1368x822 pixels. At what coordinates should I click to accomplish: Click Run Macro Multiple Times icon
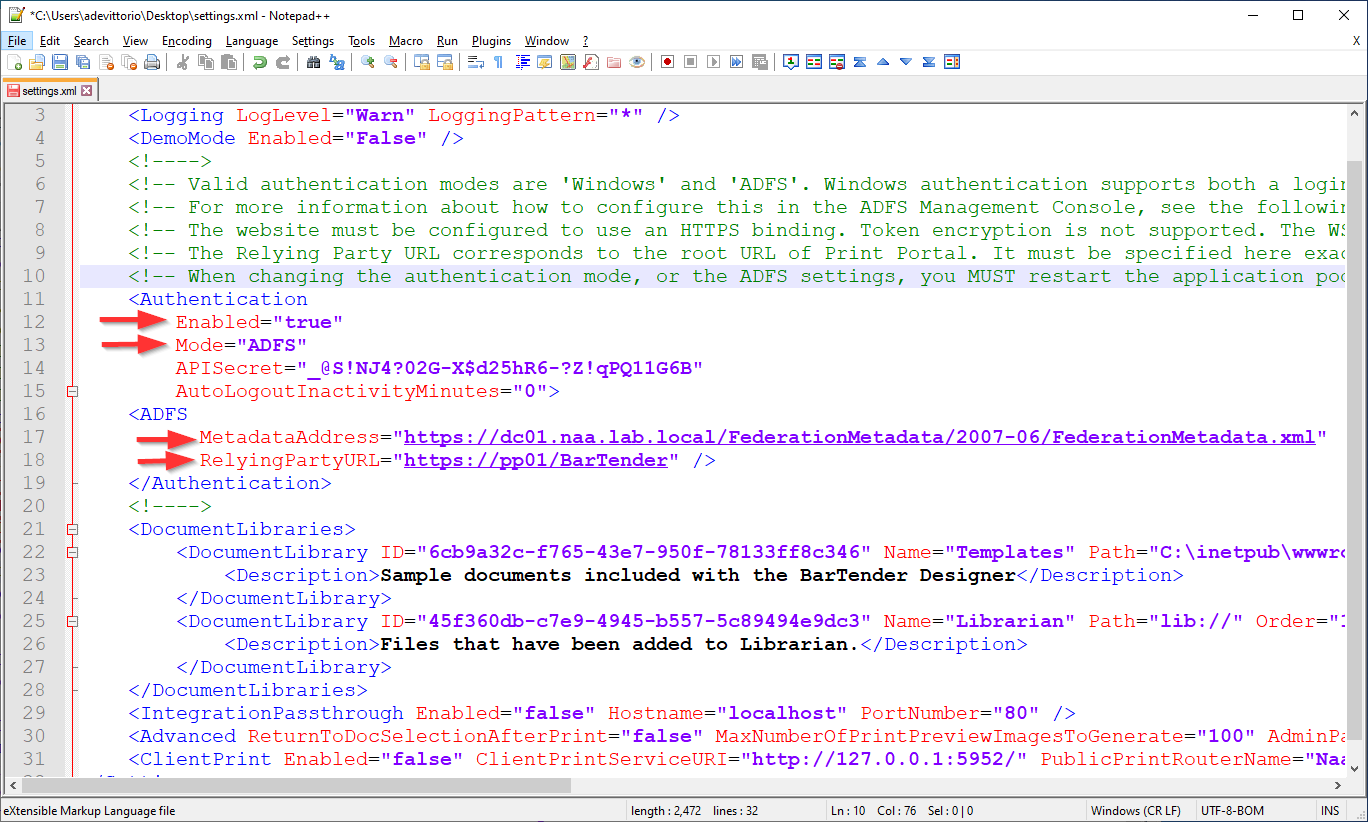(x=736, y=62)
